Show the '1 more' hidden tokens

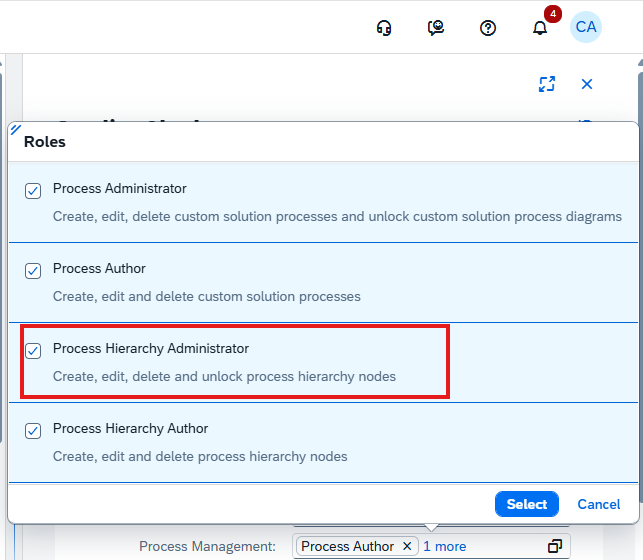[x=445, y=546]
